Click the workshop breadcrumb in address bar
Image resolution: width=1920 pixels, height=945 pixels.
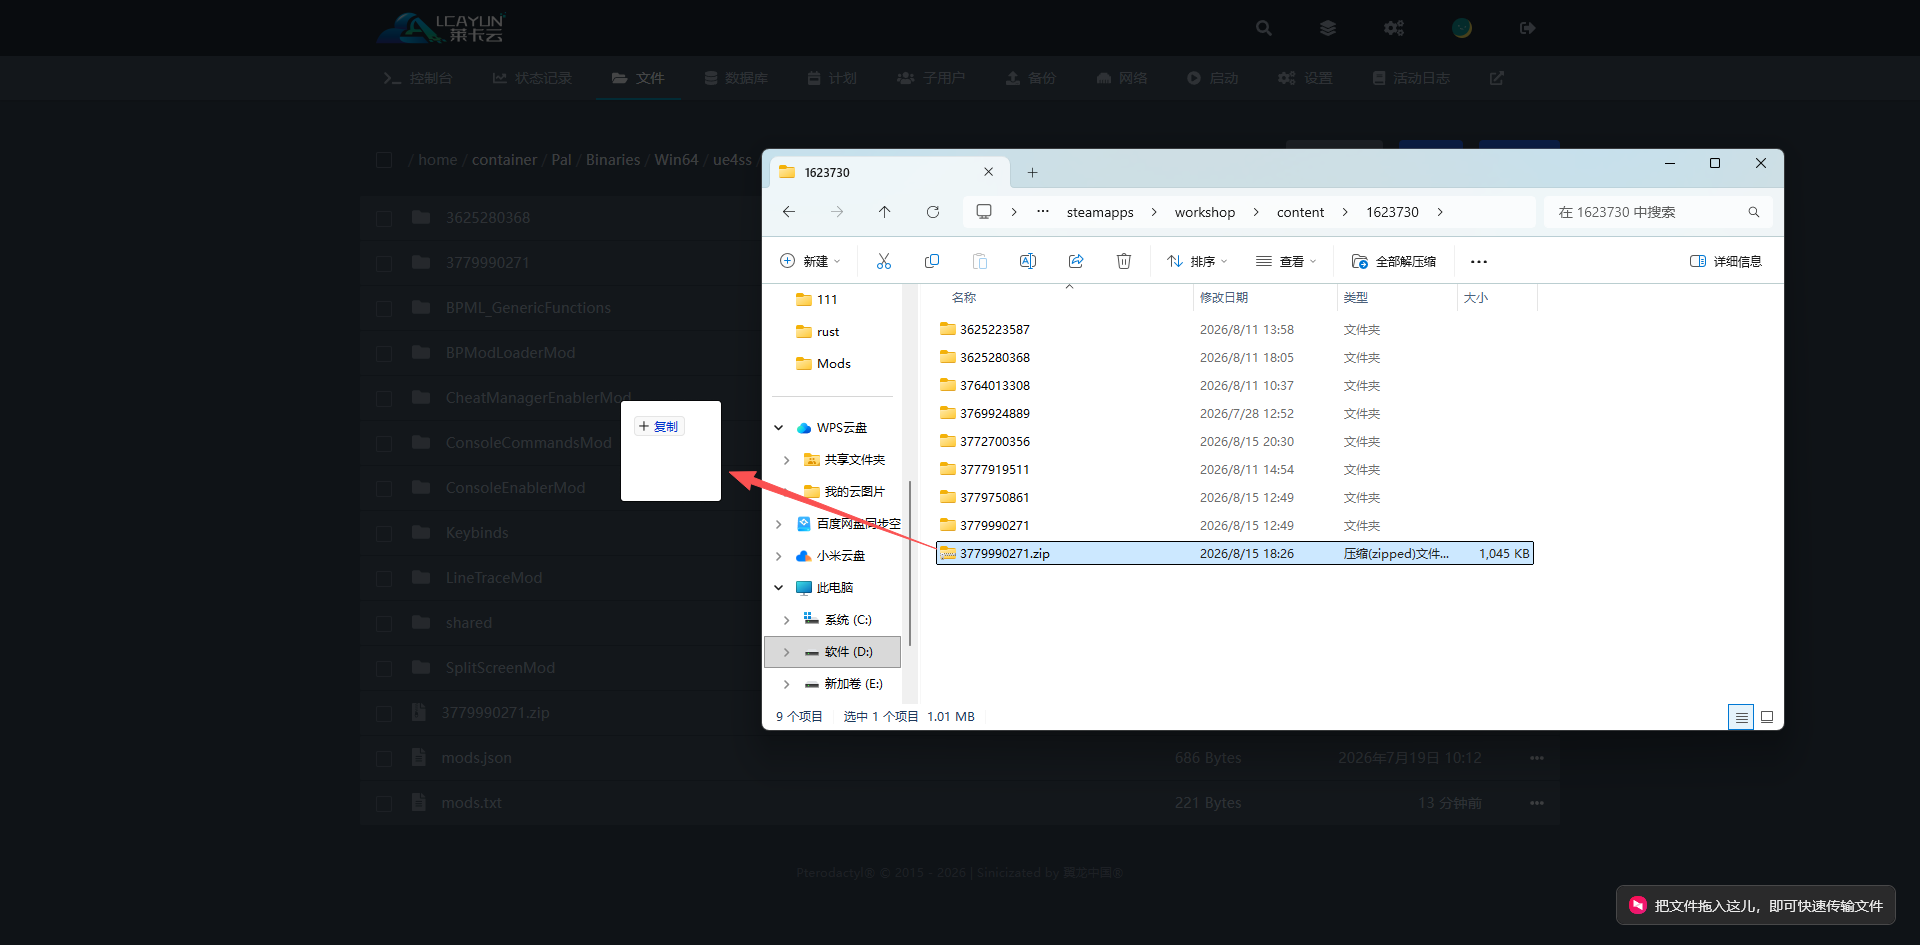1205,212
